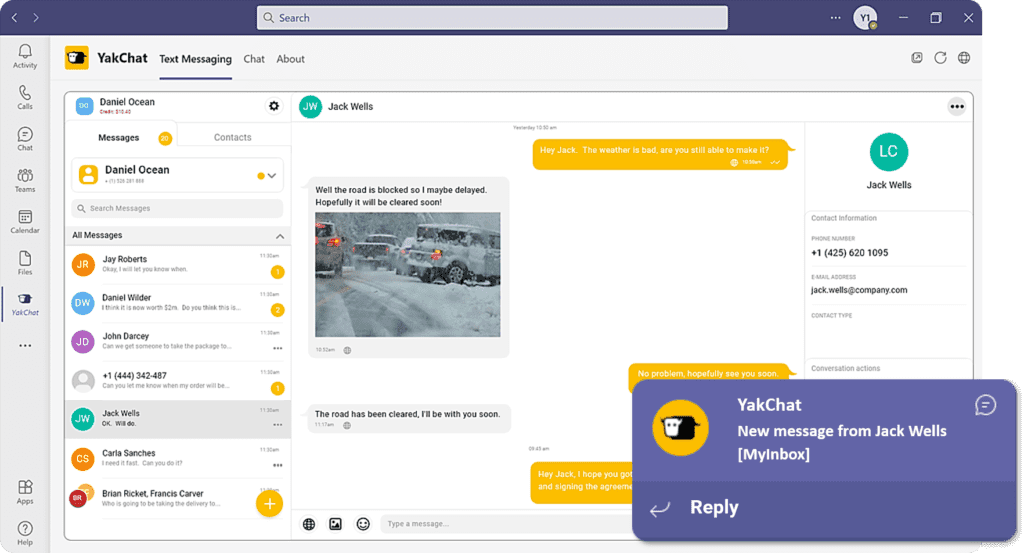Click Reply on the YakChat notification
Image resolution: width=1024 pixels, height=553 pixels.
(x=714, y=507)
